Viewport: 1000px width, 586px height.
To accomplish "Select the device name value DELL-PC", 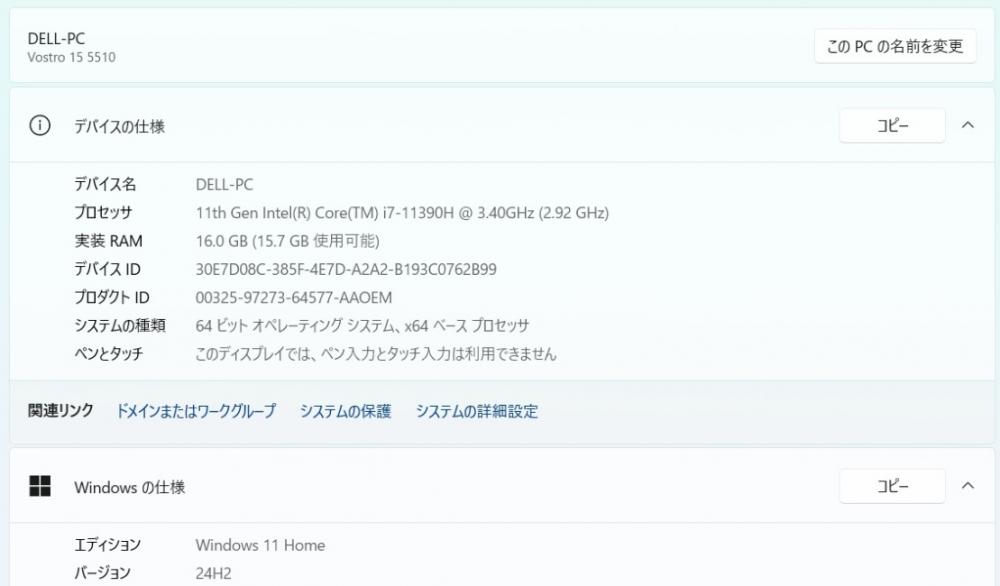I will [x=224, y=185].
